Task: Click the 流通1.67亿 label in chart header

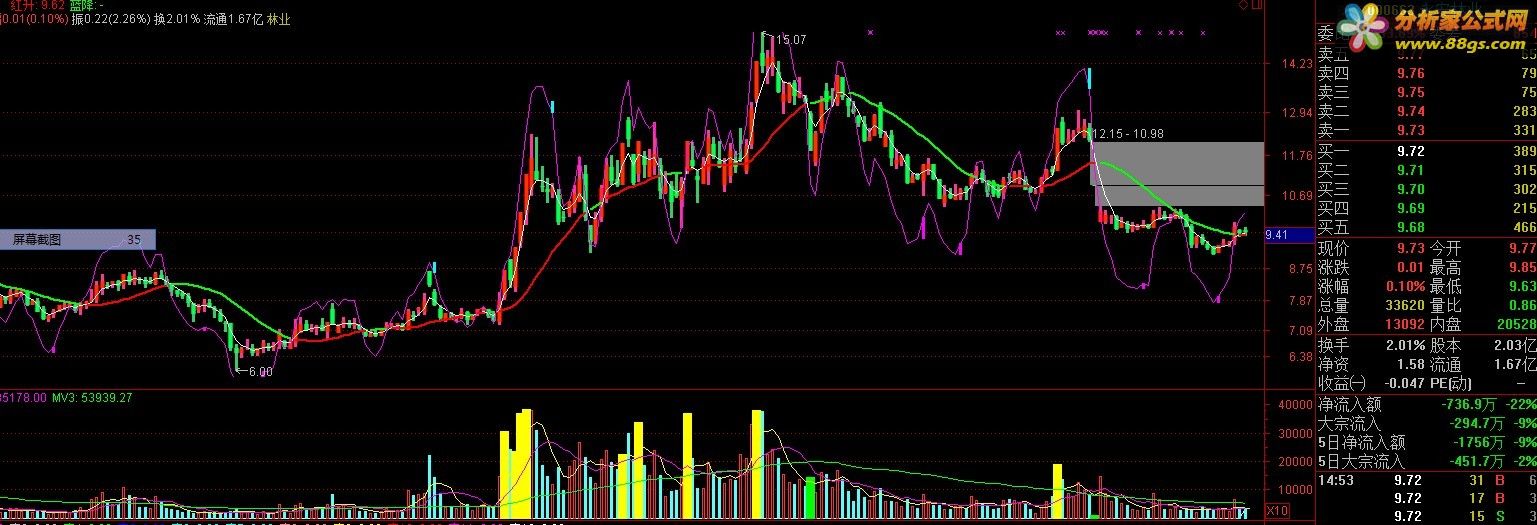Action: [233, 19]
